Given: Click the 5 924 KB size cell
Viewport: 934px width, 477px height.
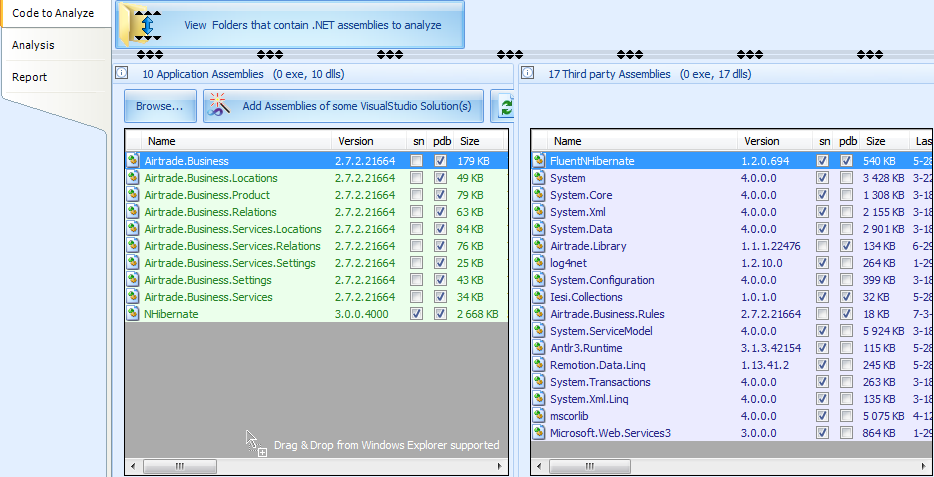Looking at the screenshot, I should (885, 331).
